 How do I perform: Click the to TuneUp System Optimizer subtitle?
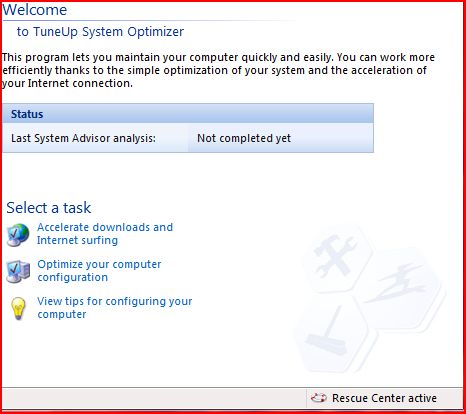[100, 32]
